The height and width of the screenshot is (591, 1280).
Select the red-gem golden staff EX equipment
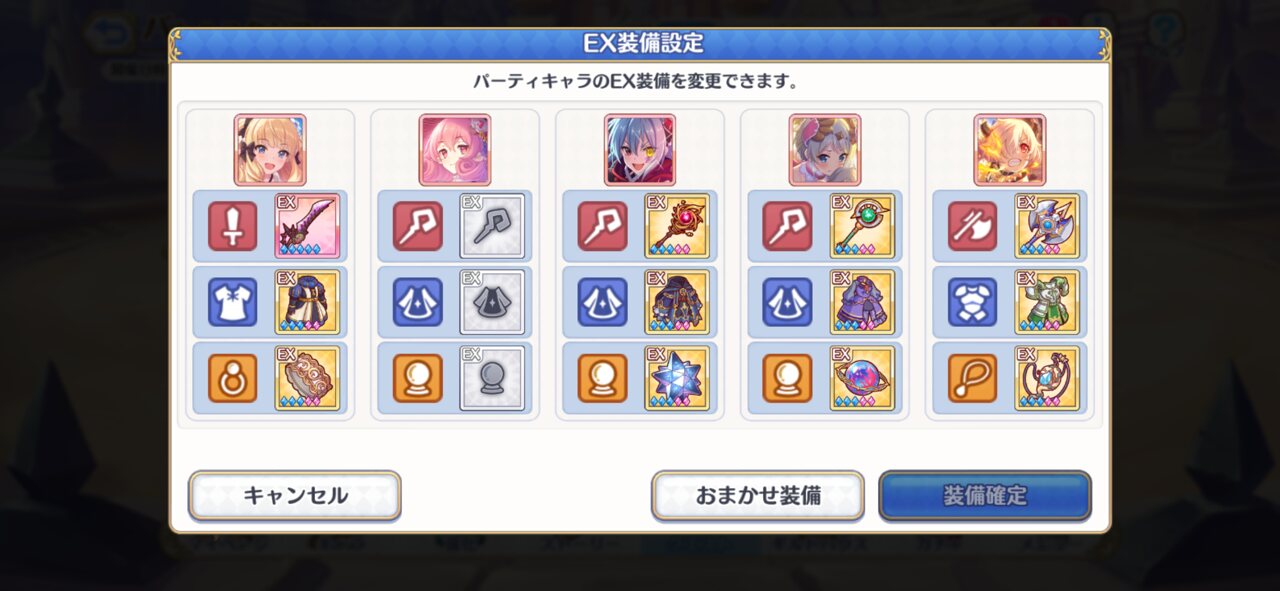coord(677,226)
